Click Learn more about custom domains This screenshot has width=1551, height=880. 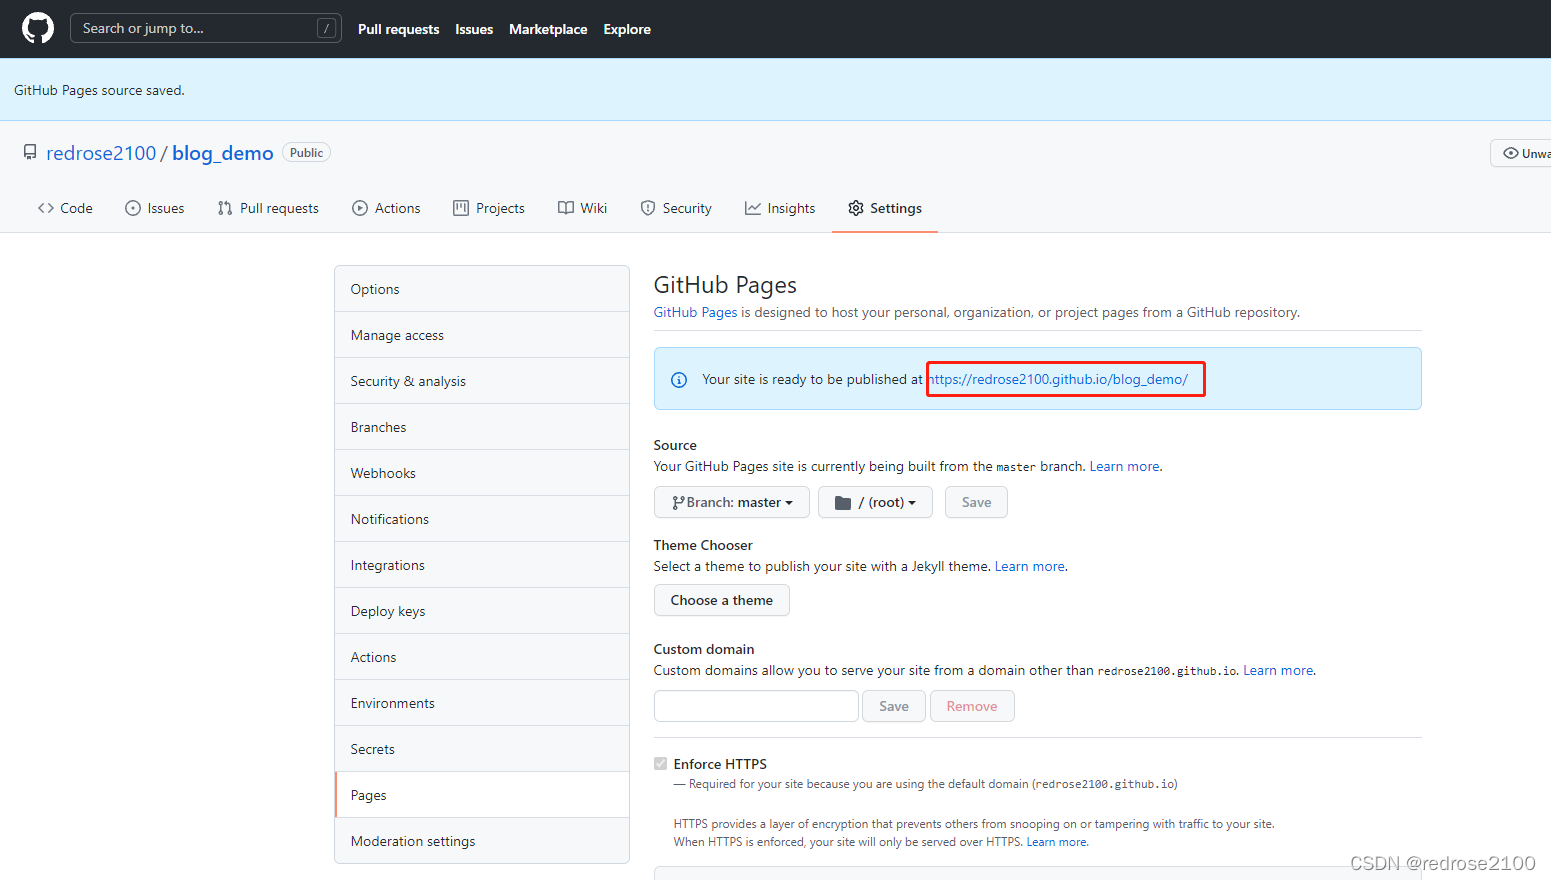(1278, 670)
